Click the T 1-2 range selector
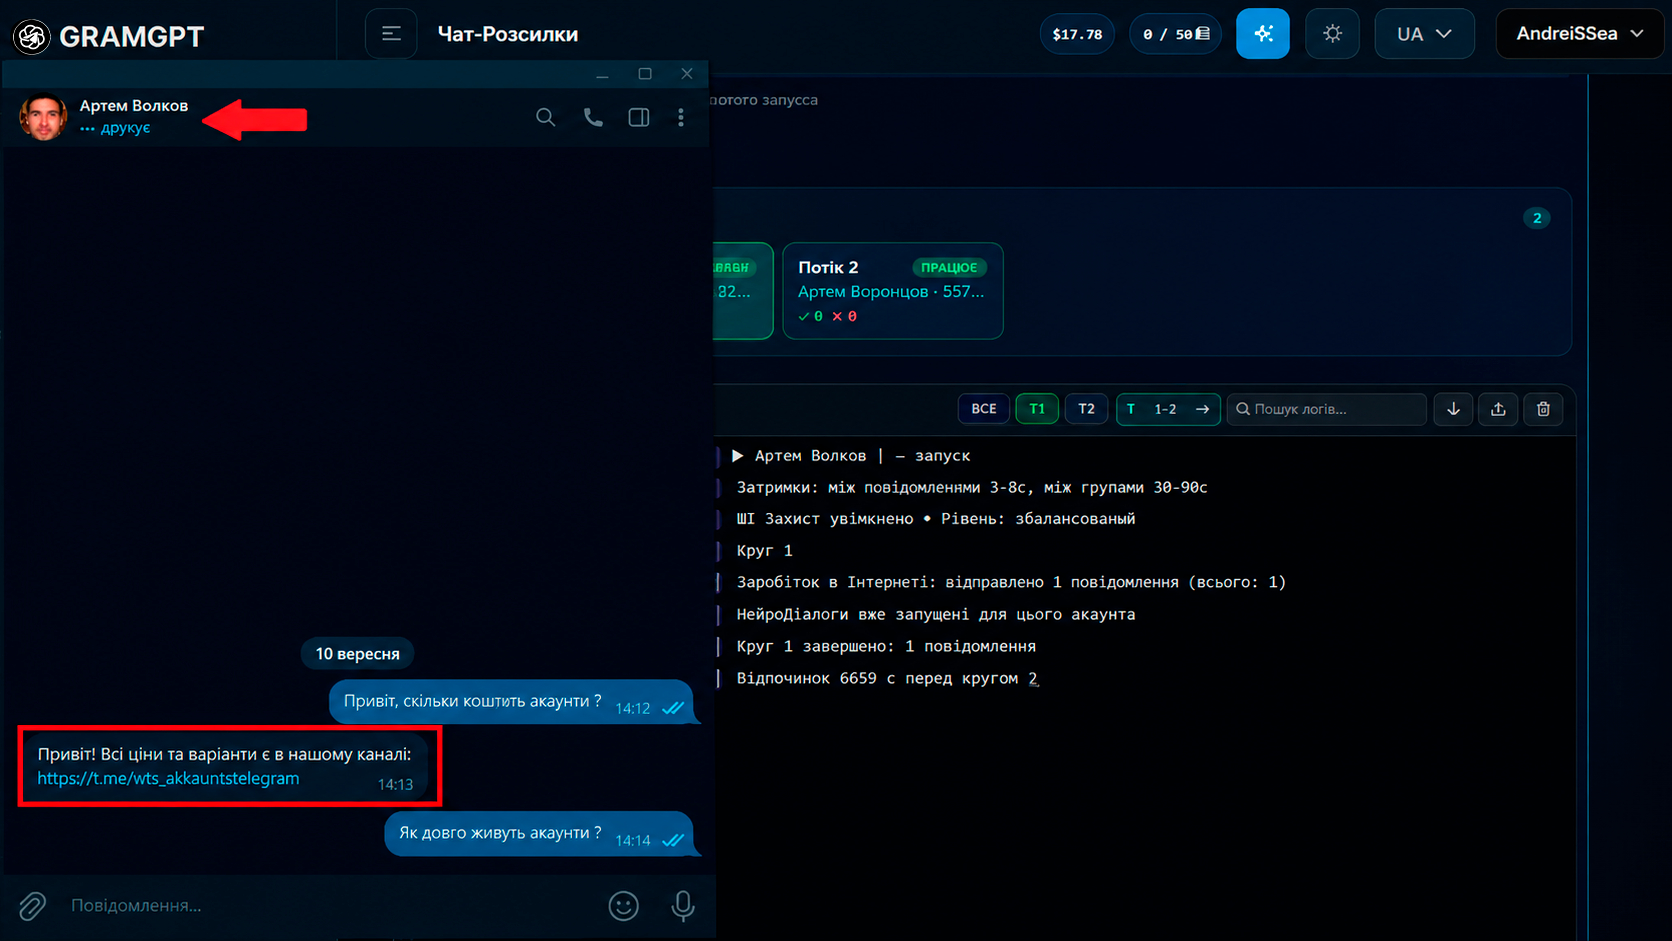Screen dimensions: 1672x941 pos(1168,409)
